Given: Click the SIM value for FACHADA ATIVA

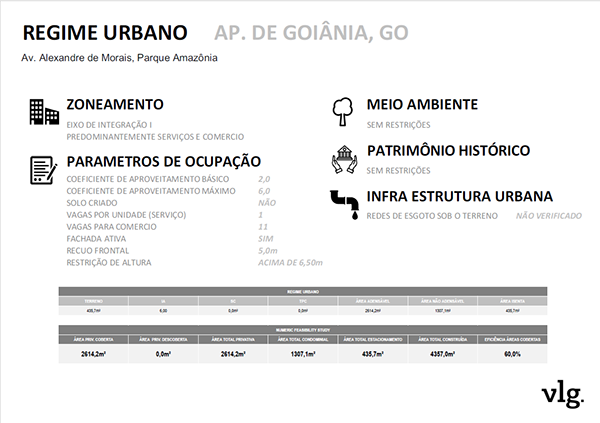Looking at the screenshot, I should (266, 238).
